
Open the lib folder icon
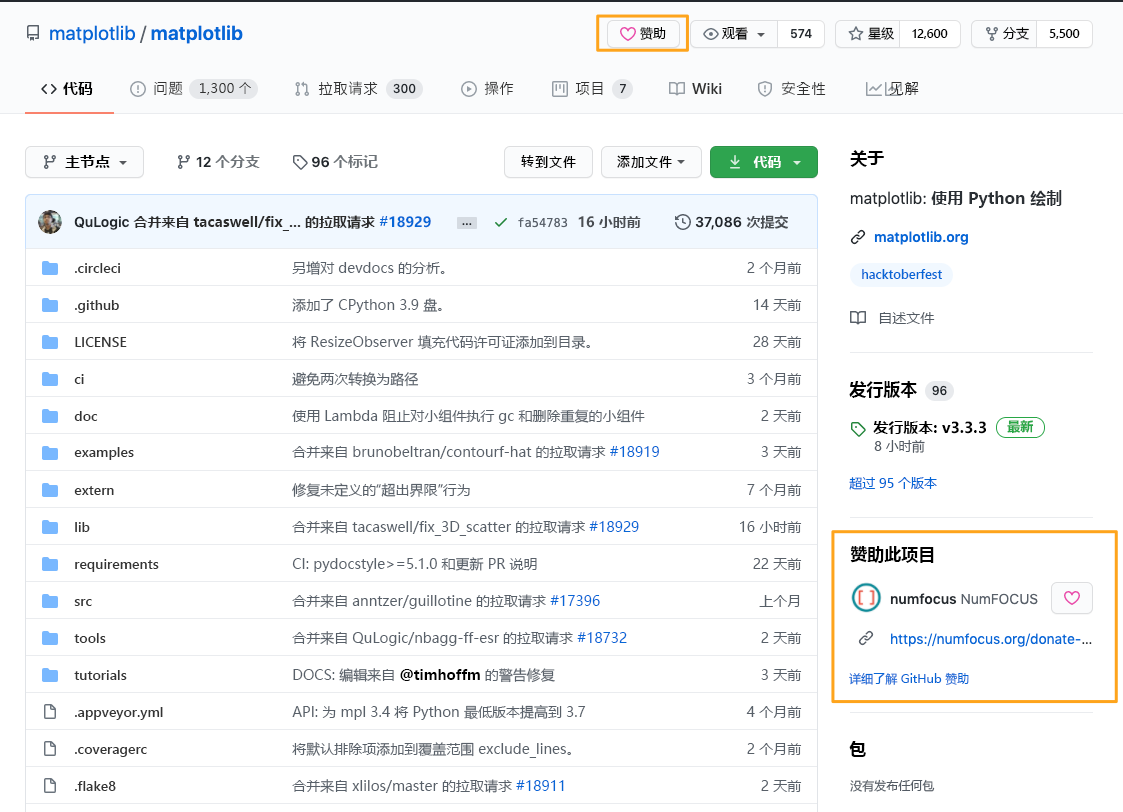point(50,526)
